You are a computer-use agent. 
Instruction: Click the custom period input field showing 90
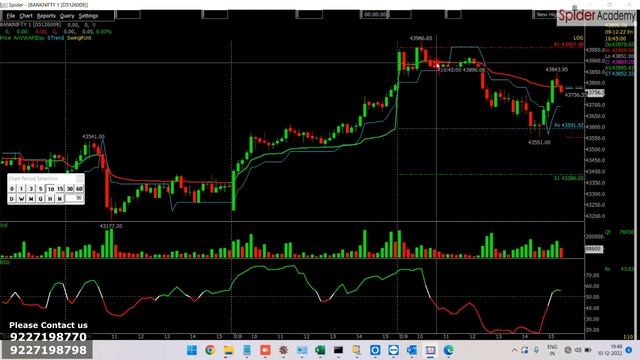pos(74,198)
